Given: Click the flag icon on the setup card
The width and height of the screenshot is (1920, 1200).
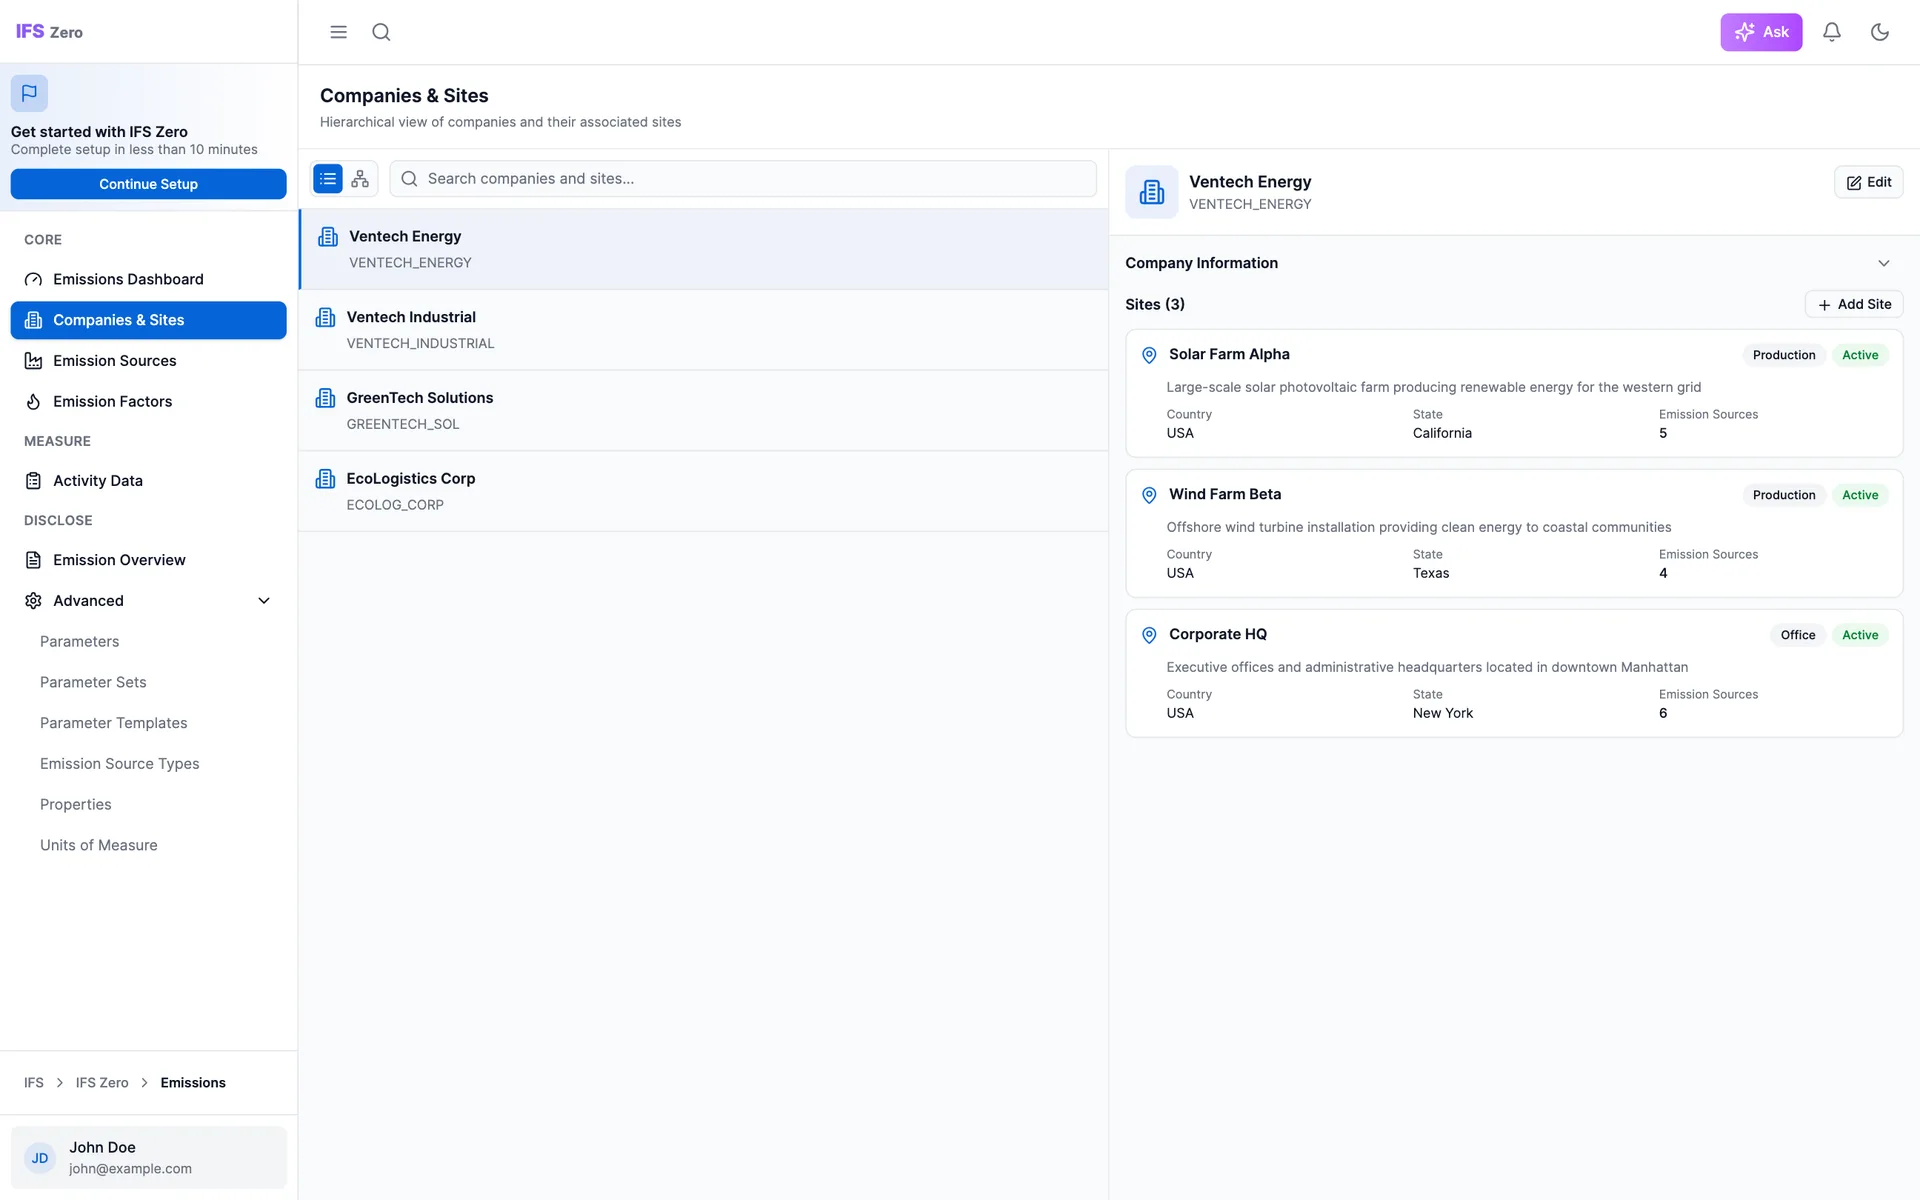Looking at the screenshot, I should point(28,93).
